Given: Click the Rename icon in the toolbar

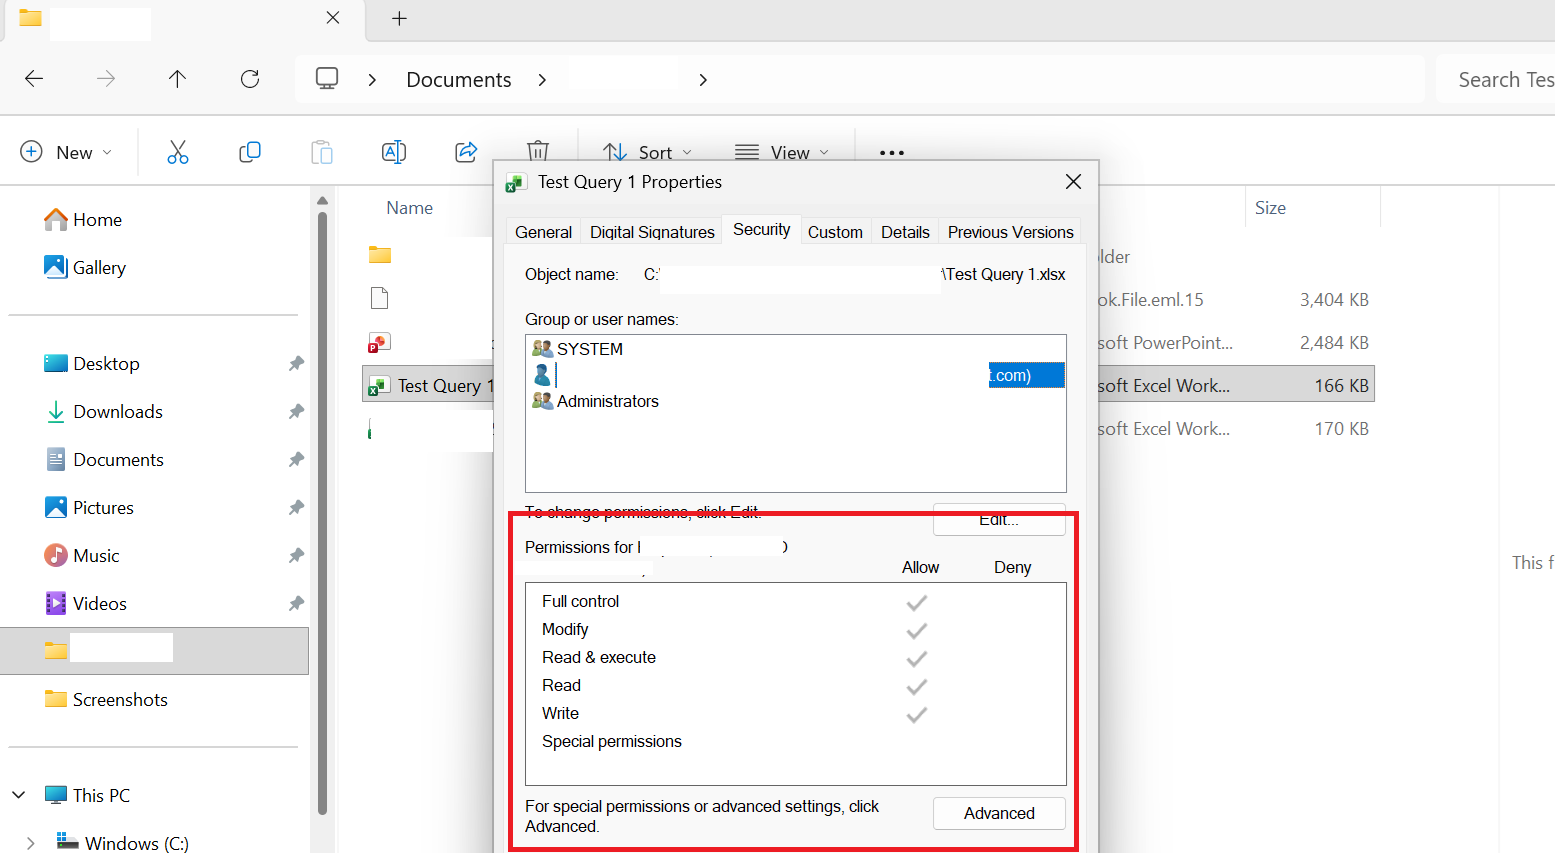Looking at the screenshot, I should 394,152.
